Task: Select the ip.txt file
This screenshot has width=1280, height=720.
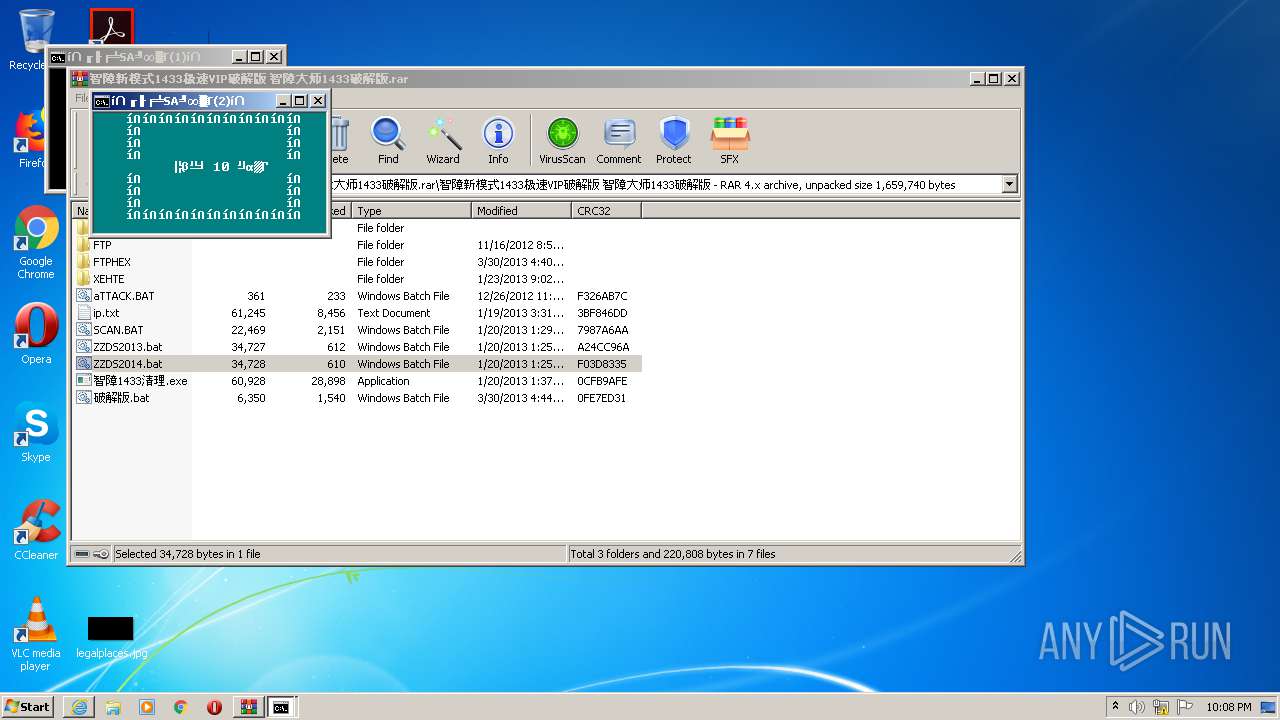Action: pyautogui.click(x=357, y=313)
